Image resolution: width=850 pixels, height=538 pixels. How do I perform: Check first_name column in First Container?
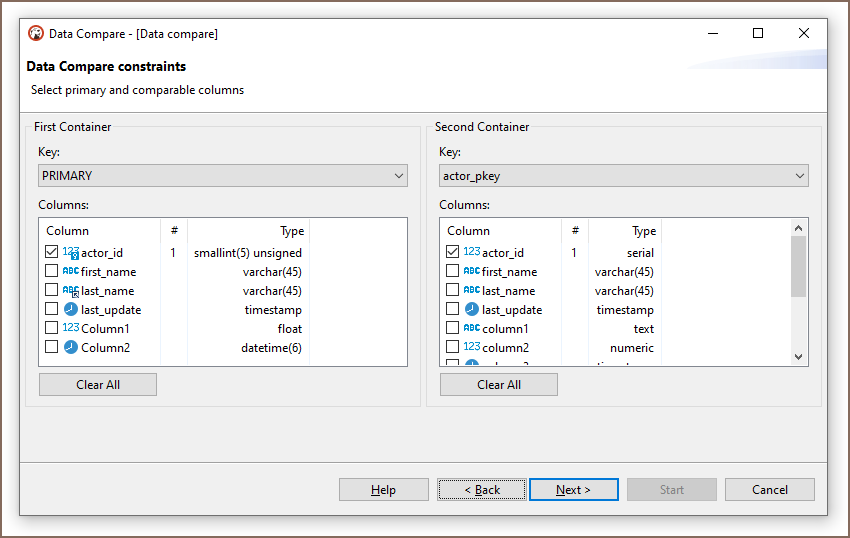point(52,272)
